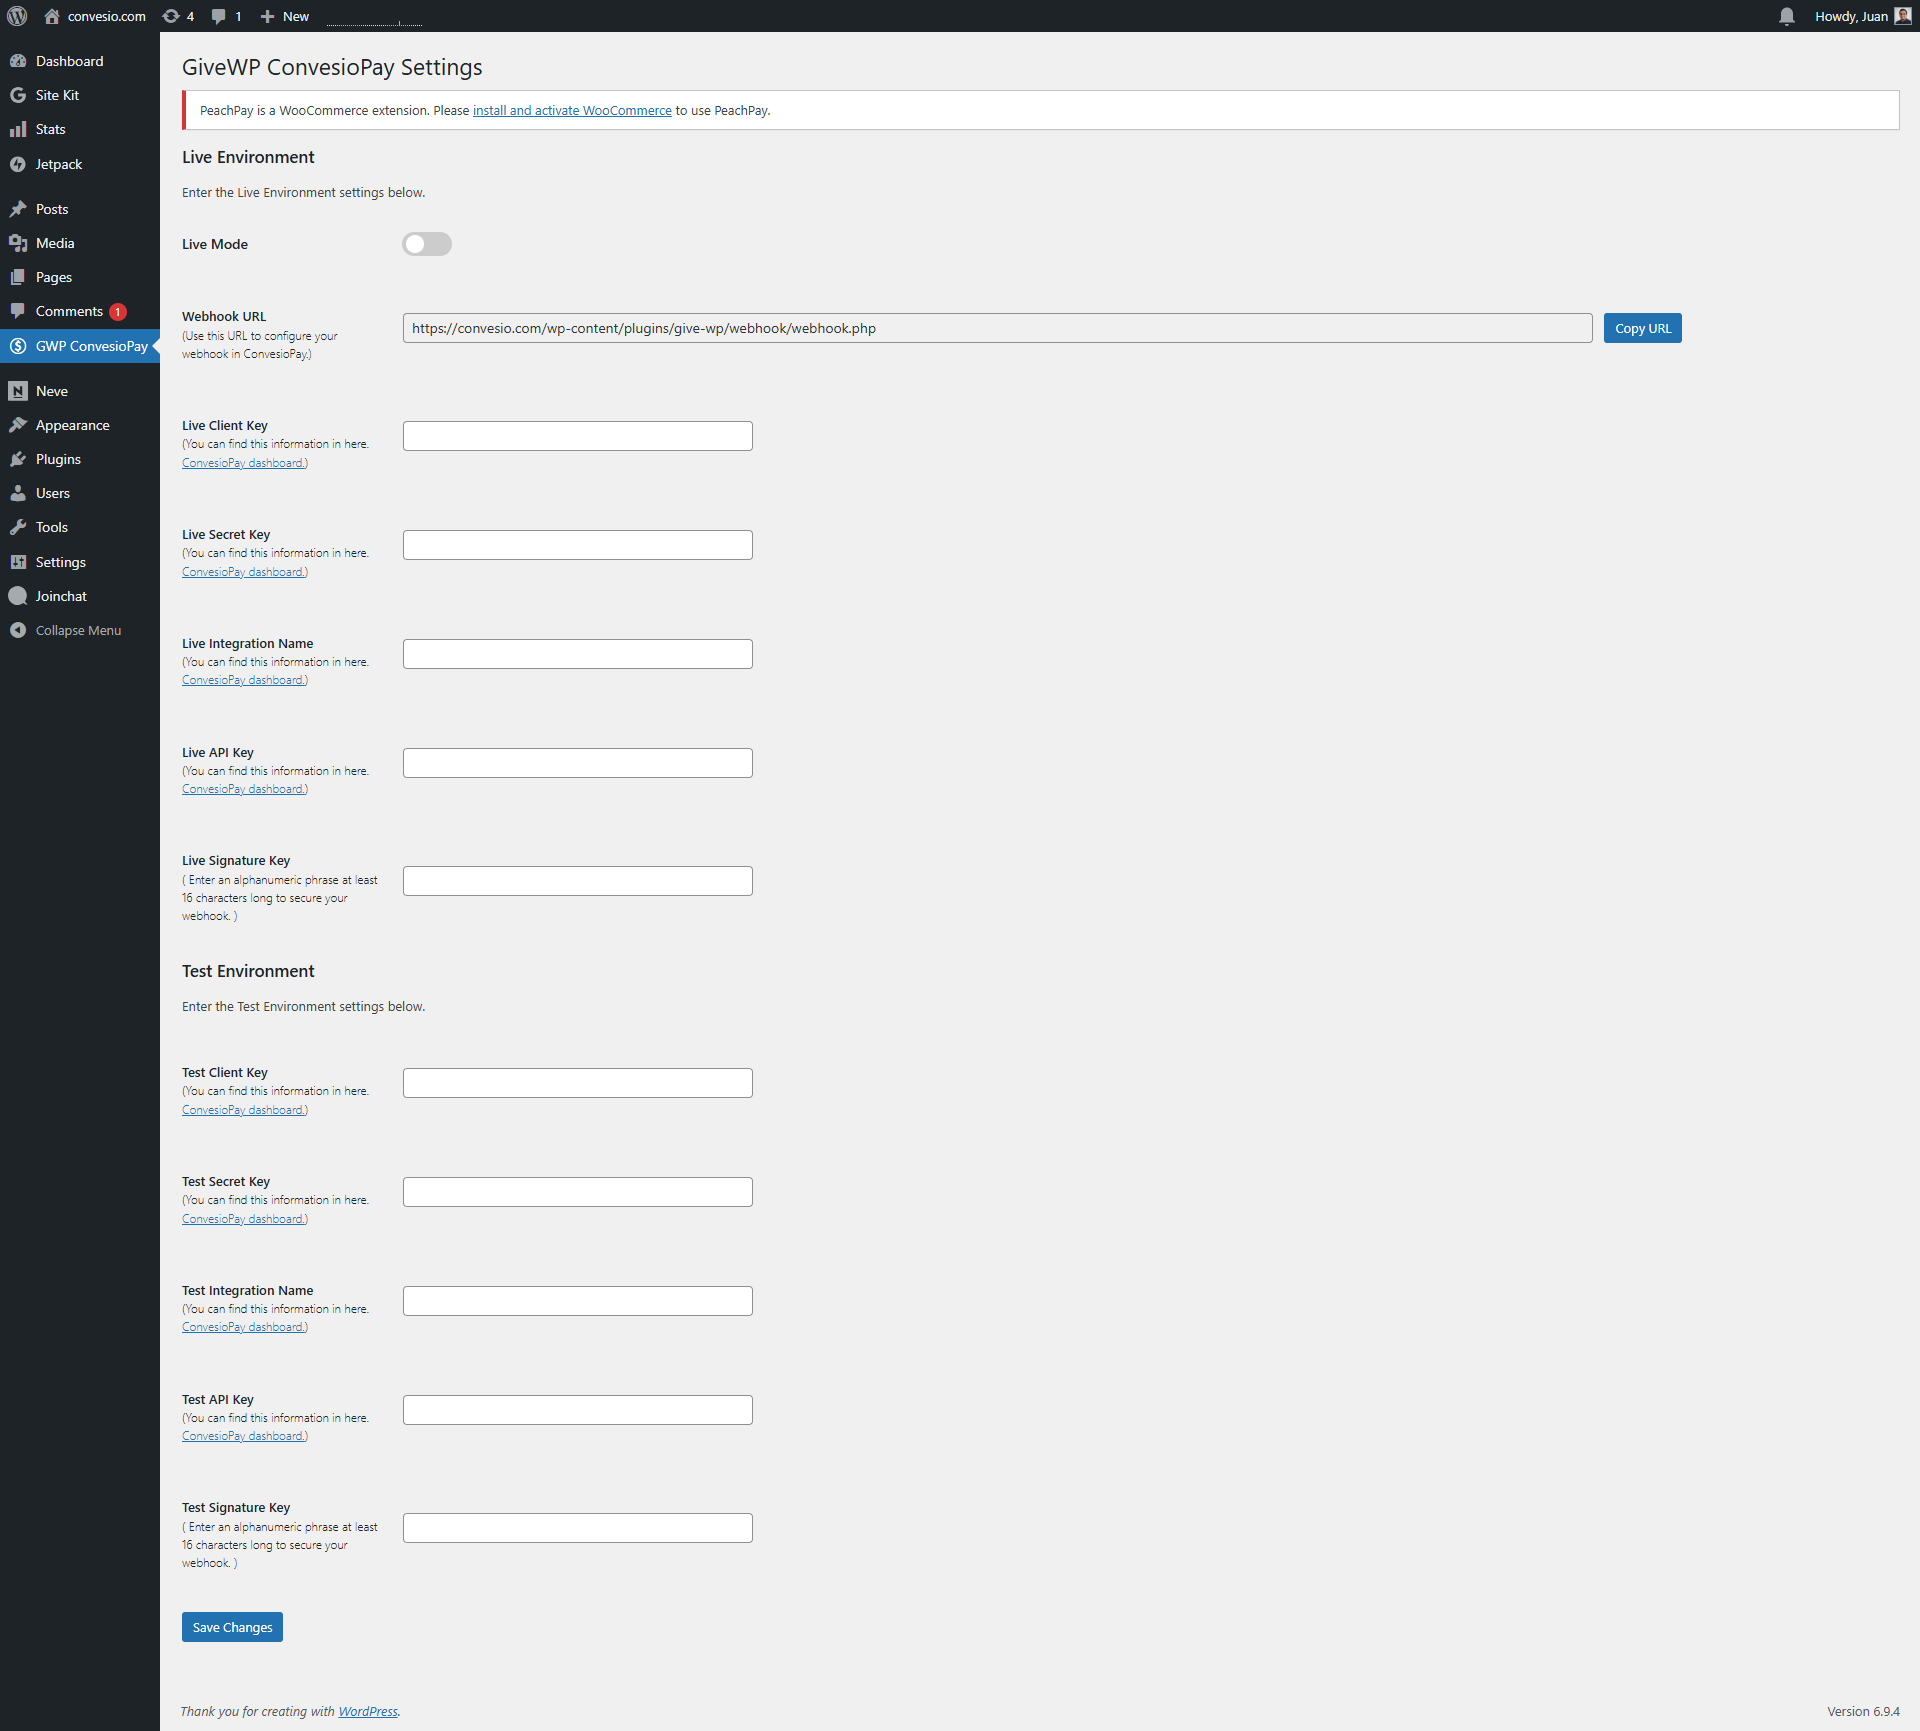Enable the Live Mode toggle
Viewport: 1920px width, 1731px height.
click(x=427, y=244)
